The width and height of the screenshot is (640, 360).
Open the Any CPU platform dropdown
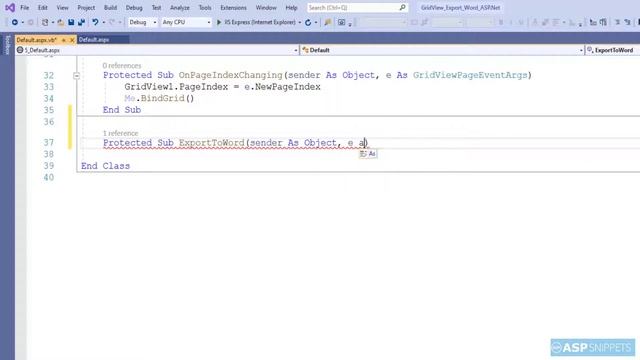pyautogui.click(x=186, y=22)
